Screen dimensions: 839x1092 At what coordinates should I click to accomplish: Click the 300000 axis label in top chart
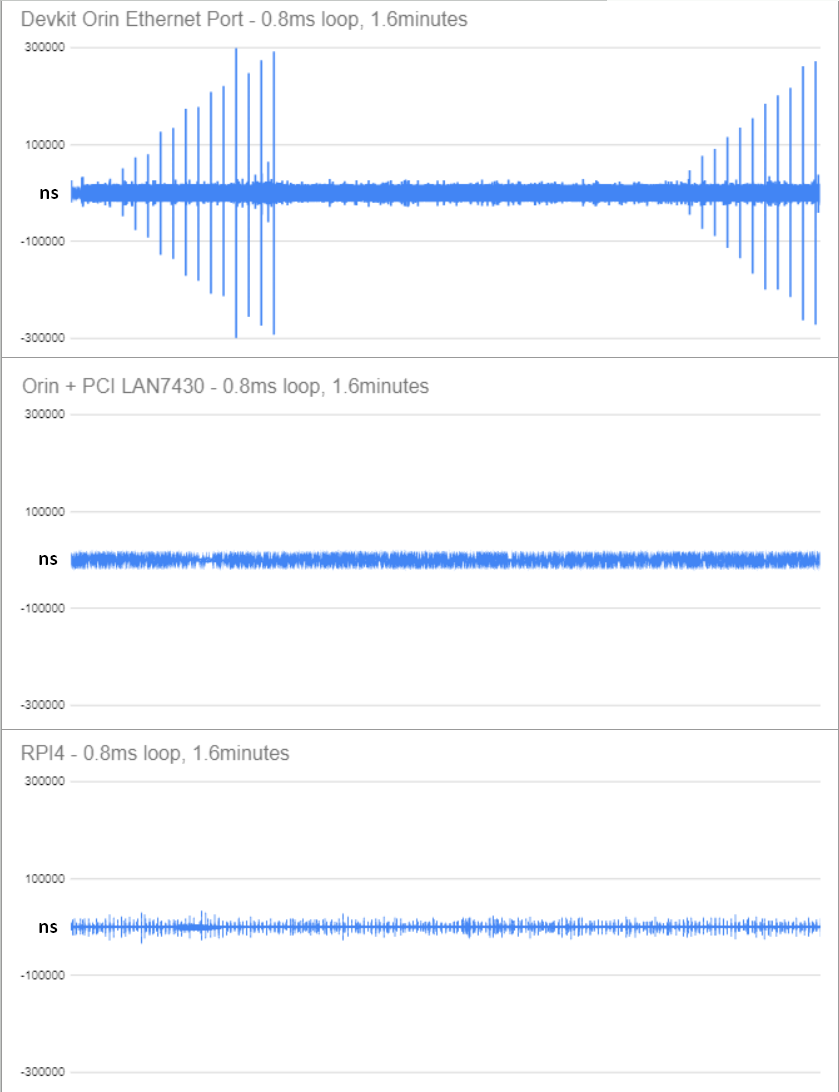click(x=45, y=47)
